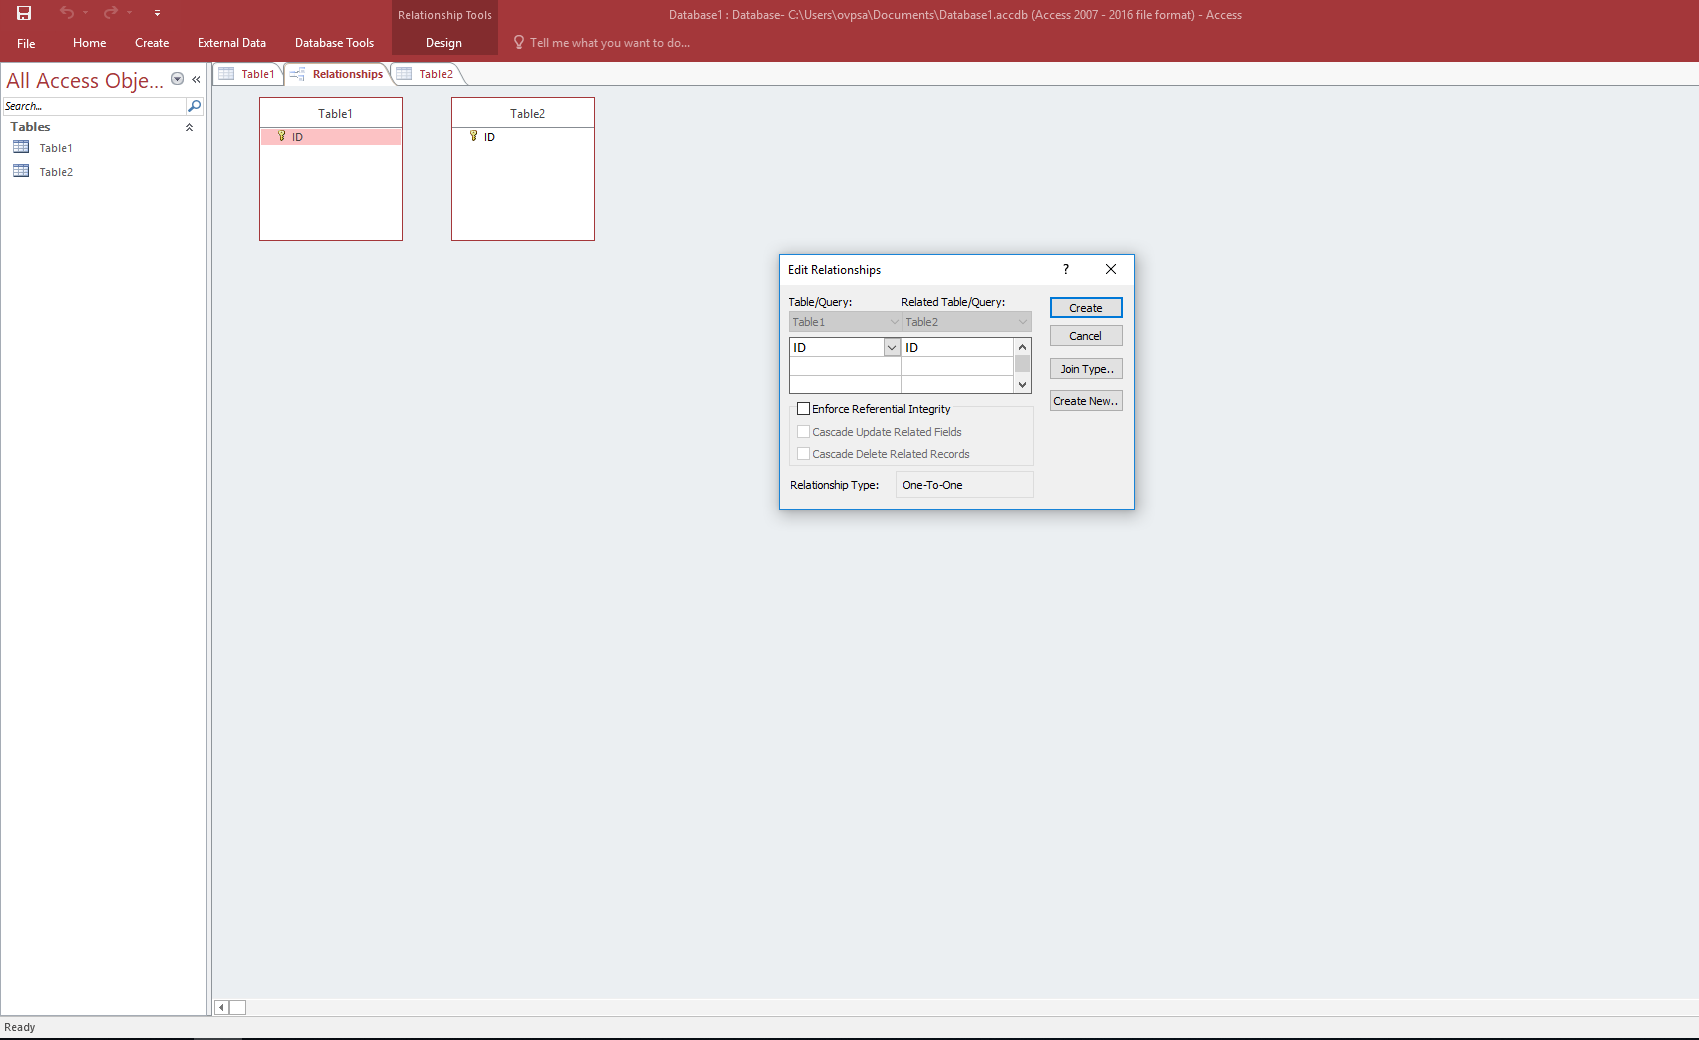Screen dimensions: 1699x1040
Task: Open the All Access Objects navigation menu arrow
Action: (x=177, y=79)
